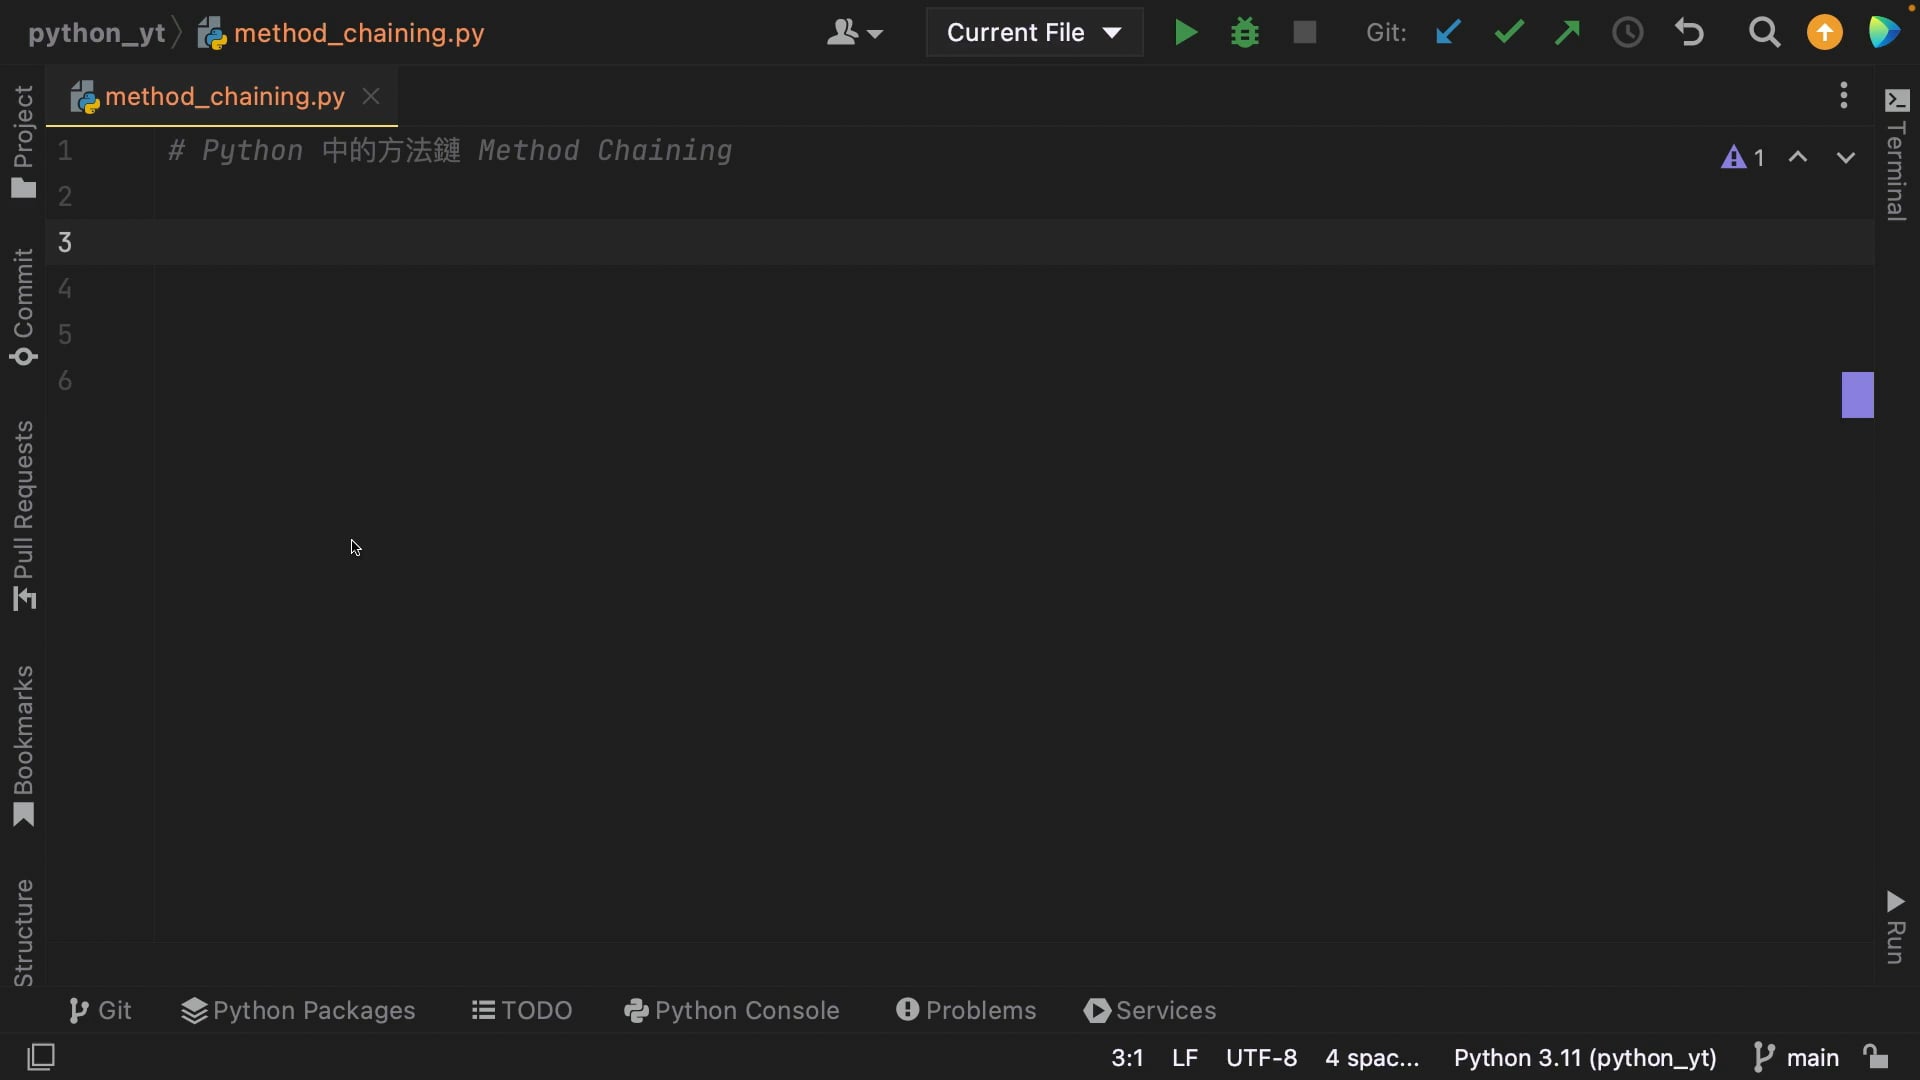Viewport: 1920px width, 1080px height.
Task: Click purple warning marker on scrollbar stripe
Action: tap(1857, 394)
